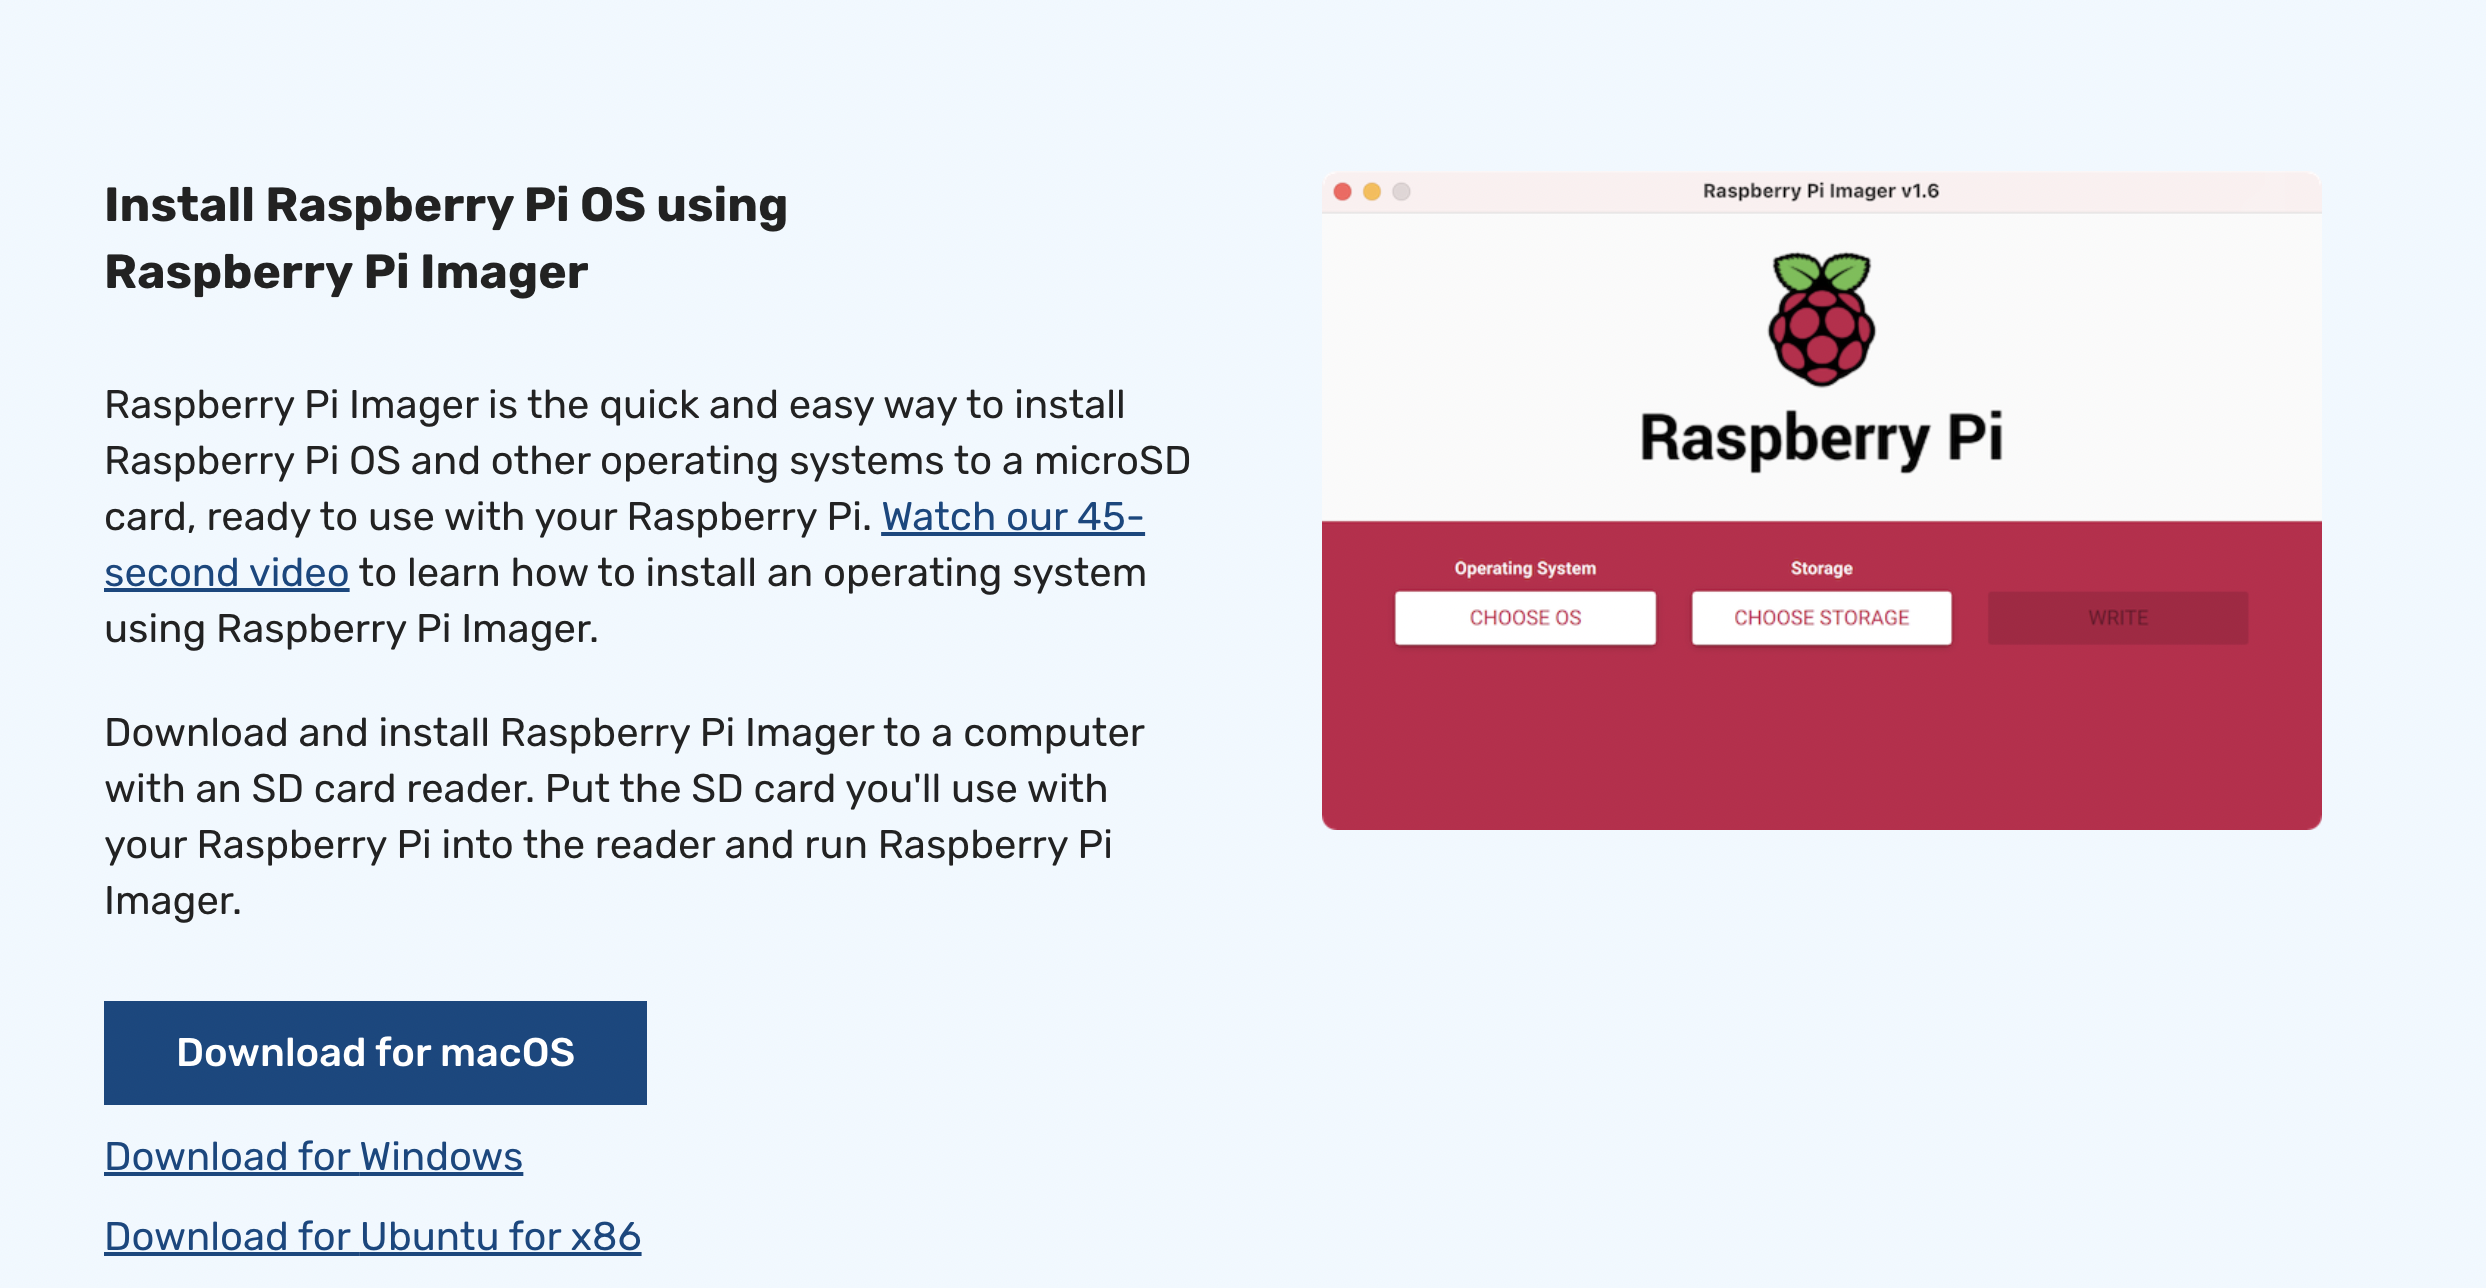
Task: Click the gray zoom dot in Imager window
Action: pos(1401,192)
